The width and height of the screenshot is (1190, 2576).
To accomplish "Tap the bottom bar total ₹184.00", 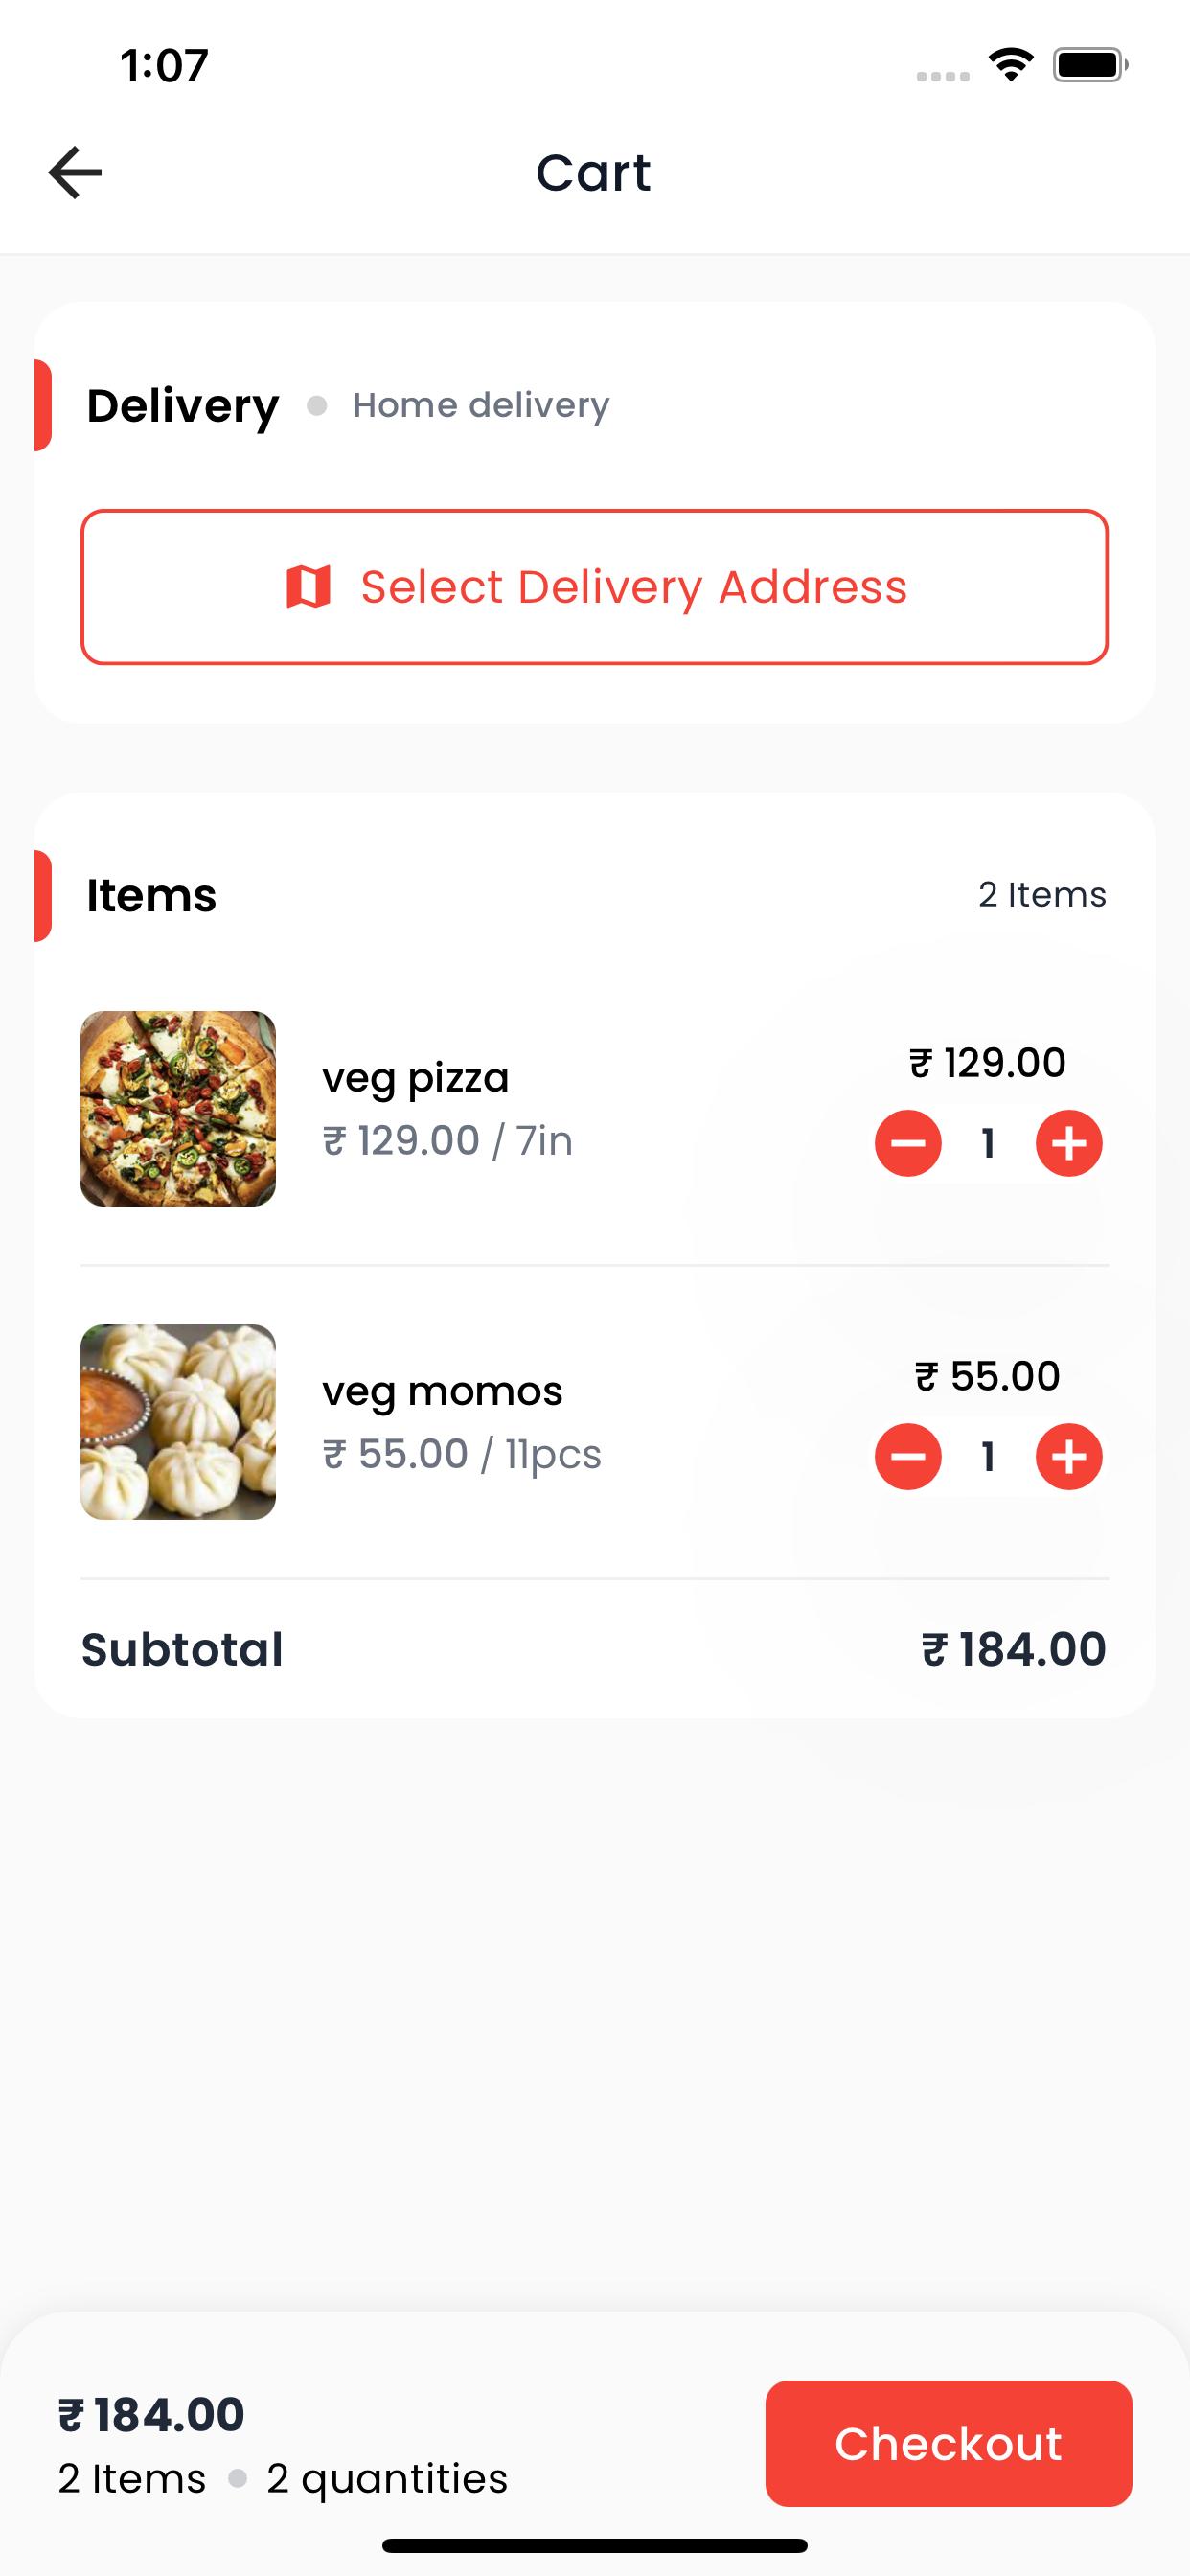I will 151,2415.
